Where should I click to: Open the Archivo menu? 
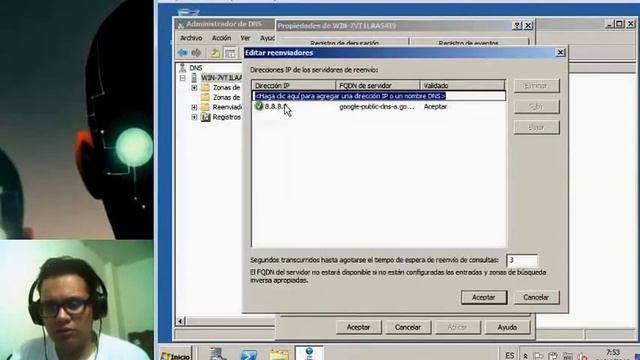point(191,38)
